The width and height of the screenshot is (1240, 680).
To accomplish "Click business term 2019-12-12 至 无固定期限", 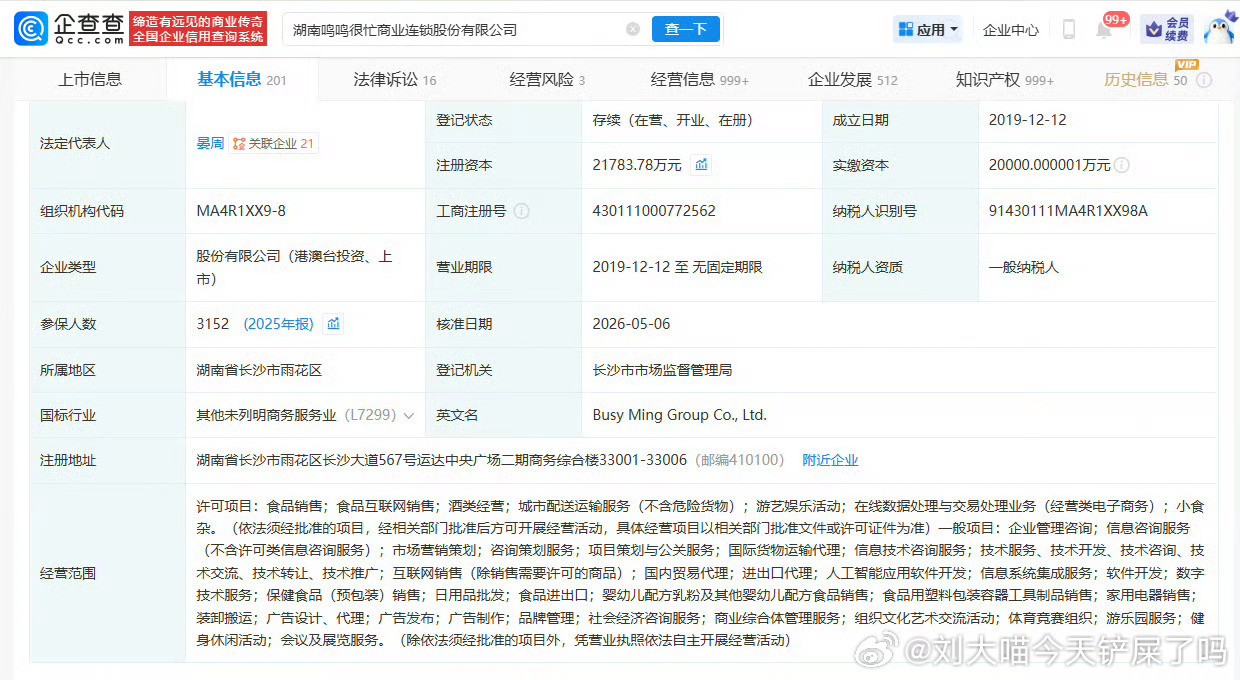I will click(677, 267).
